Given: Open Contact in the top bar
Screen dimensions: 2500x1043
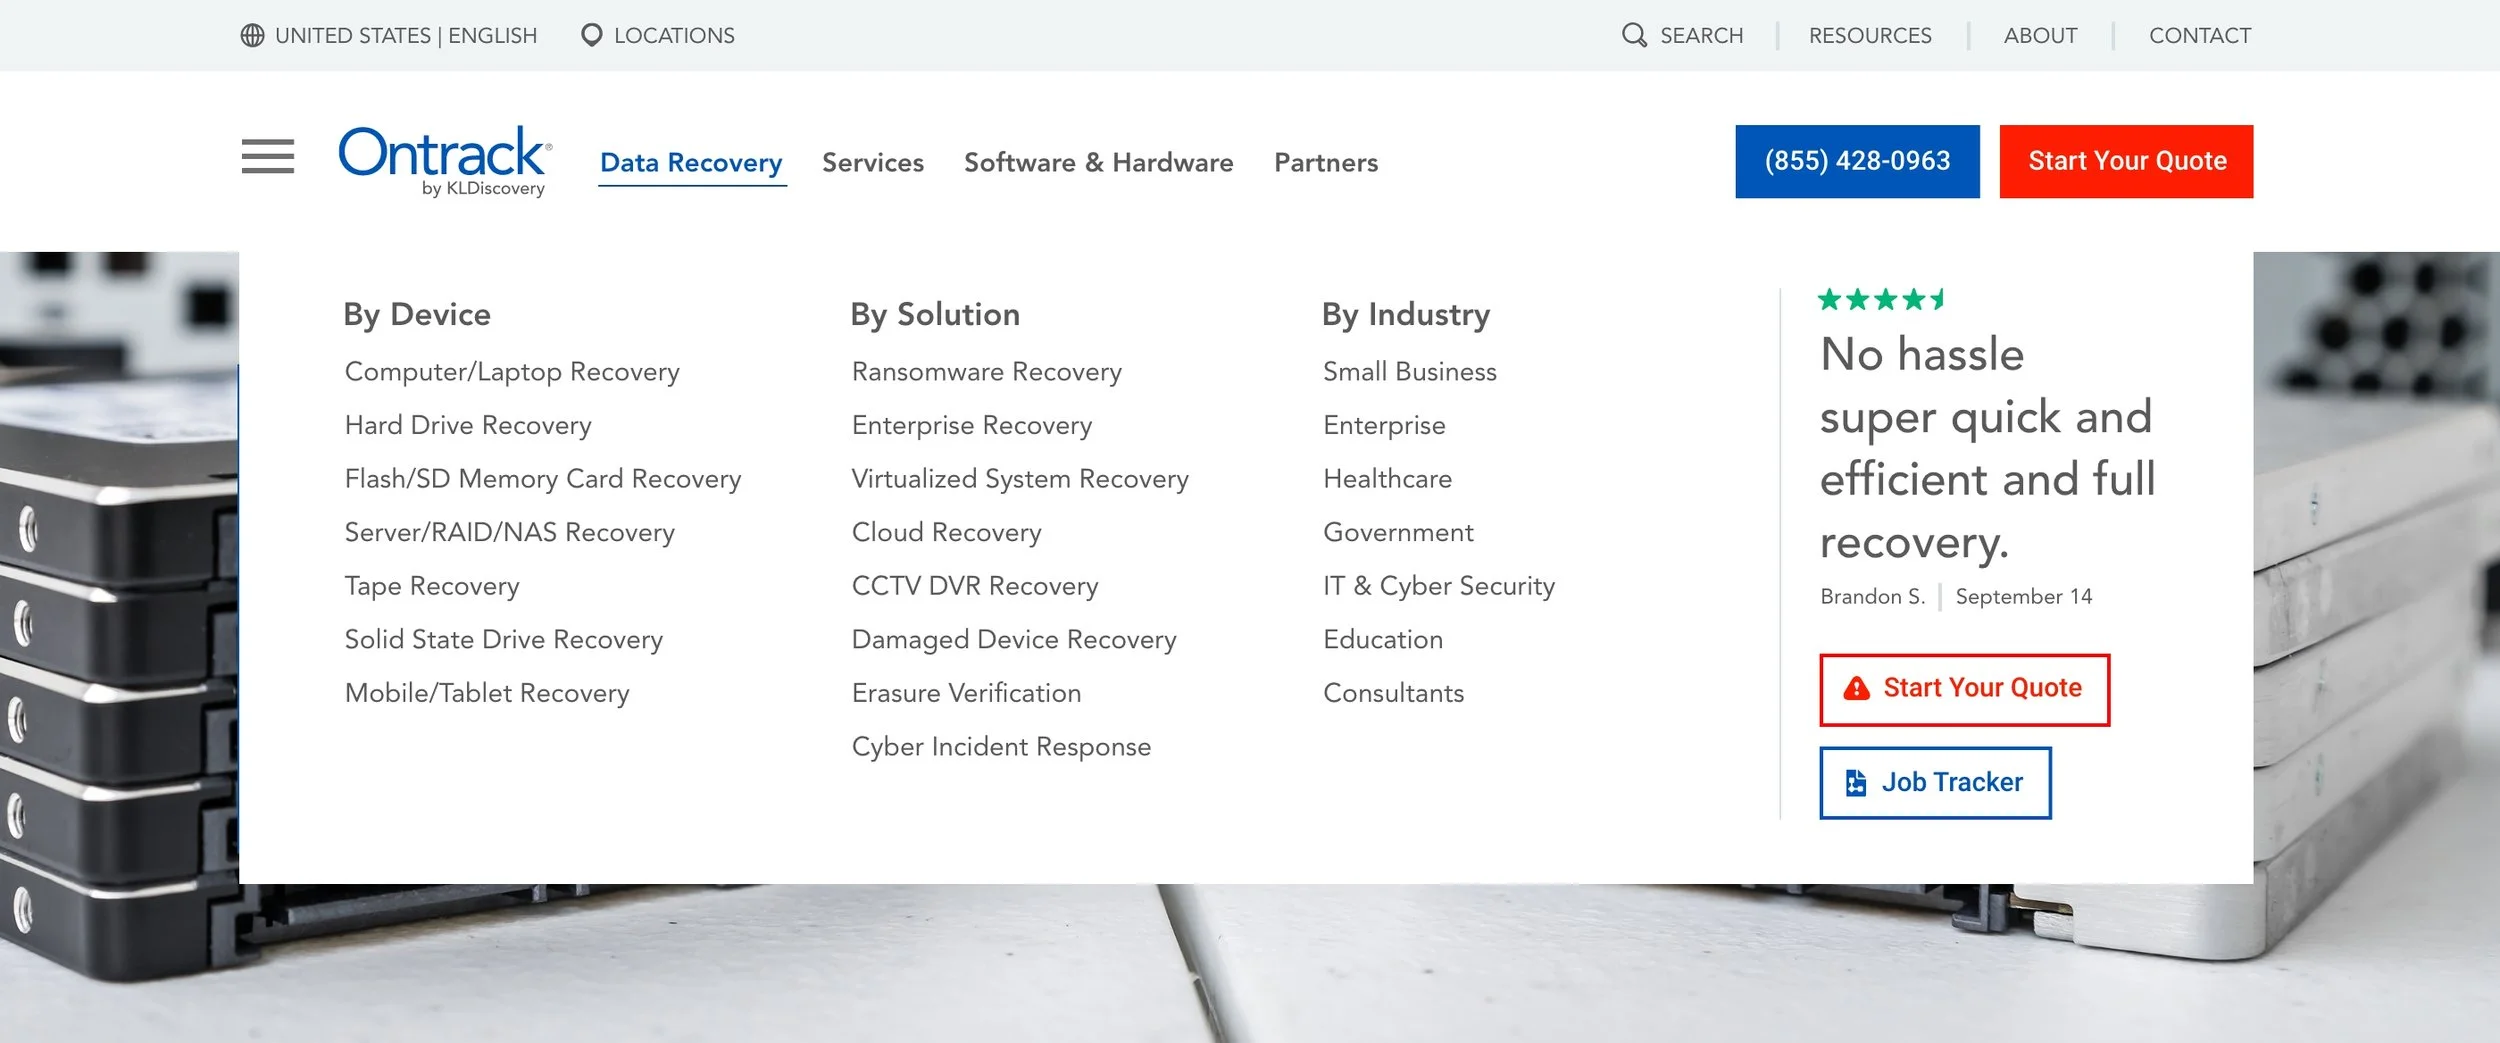Looking at the screenshot, I should tap(2200, 36).
